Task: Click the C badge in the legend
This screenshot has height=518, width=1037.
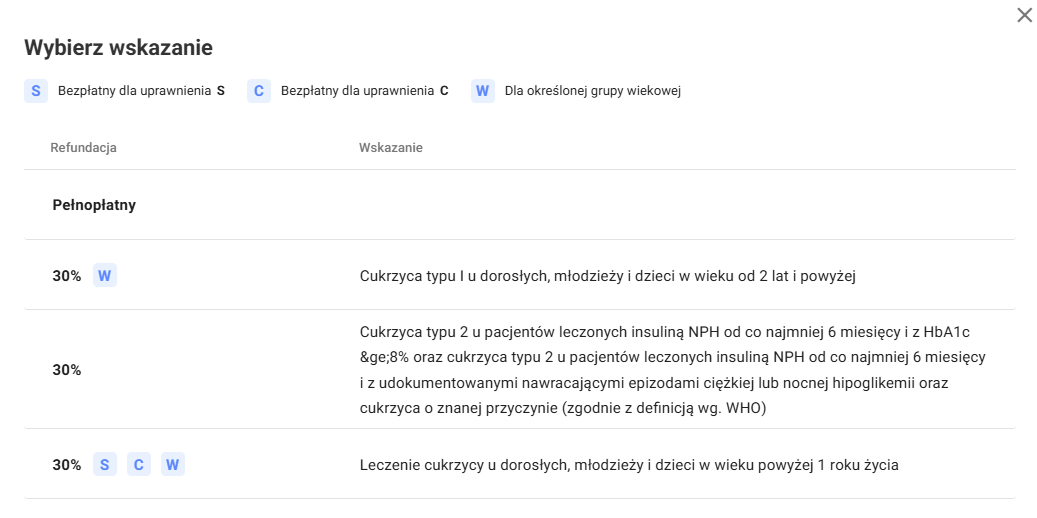Action: [259, 91]
